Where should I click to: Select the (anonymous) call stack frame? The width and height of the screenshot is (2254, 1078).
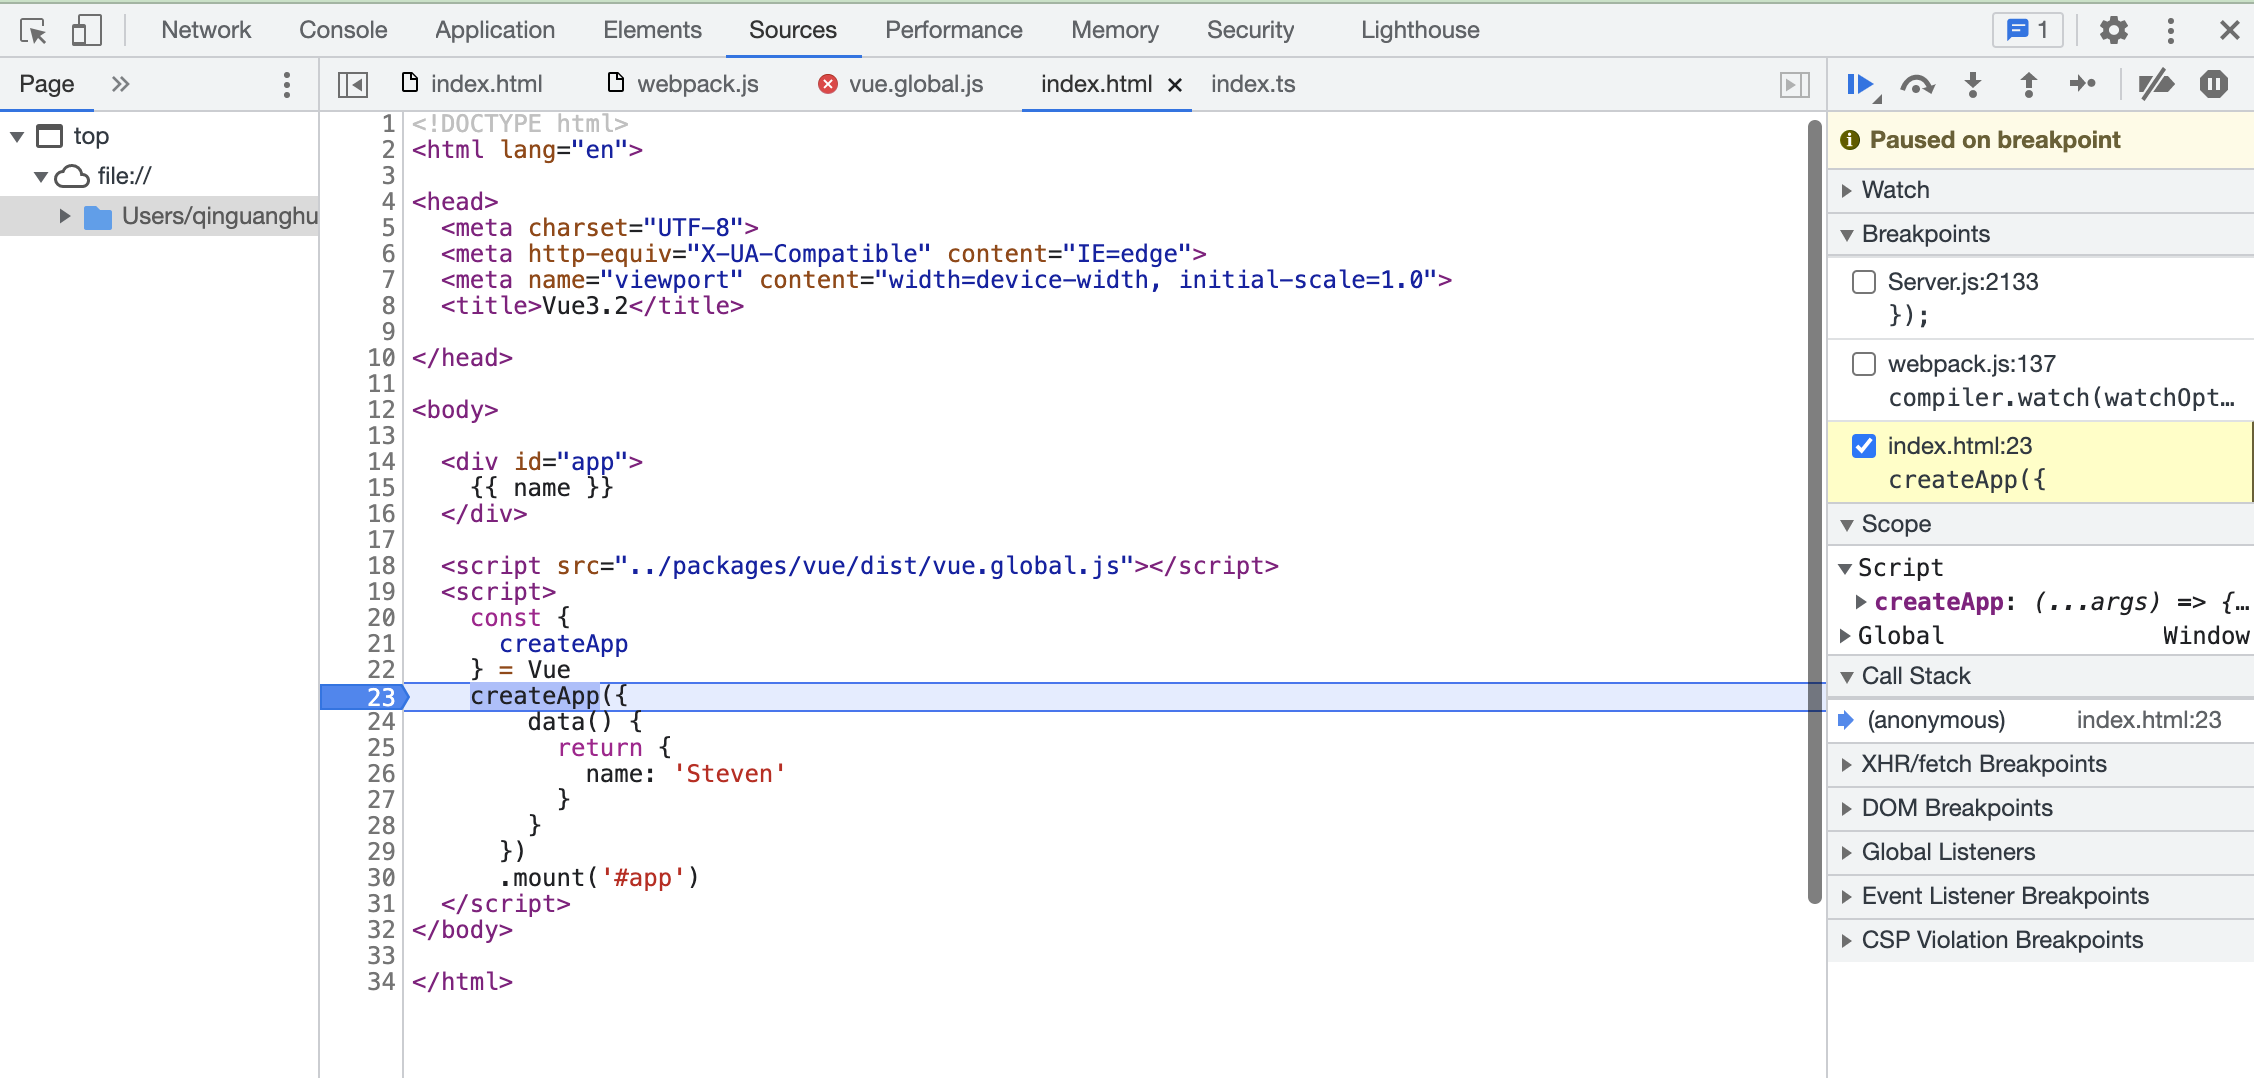point(2040,720)
